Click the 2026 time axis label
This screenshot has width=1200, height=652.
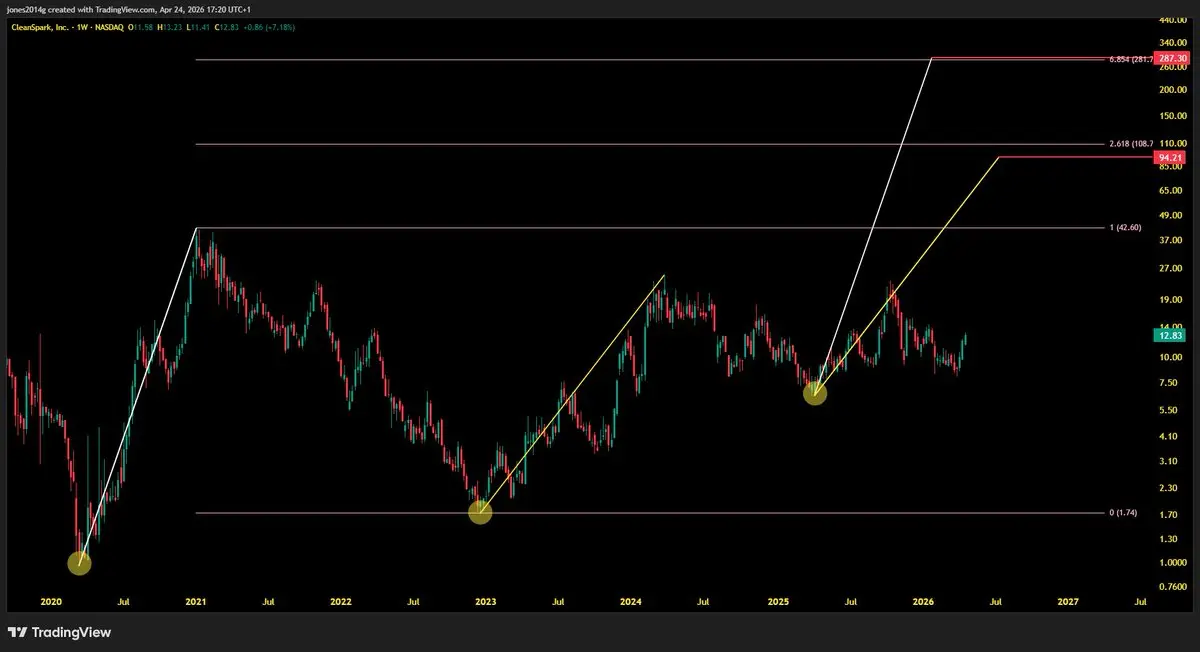(x=923, y=602)
